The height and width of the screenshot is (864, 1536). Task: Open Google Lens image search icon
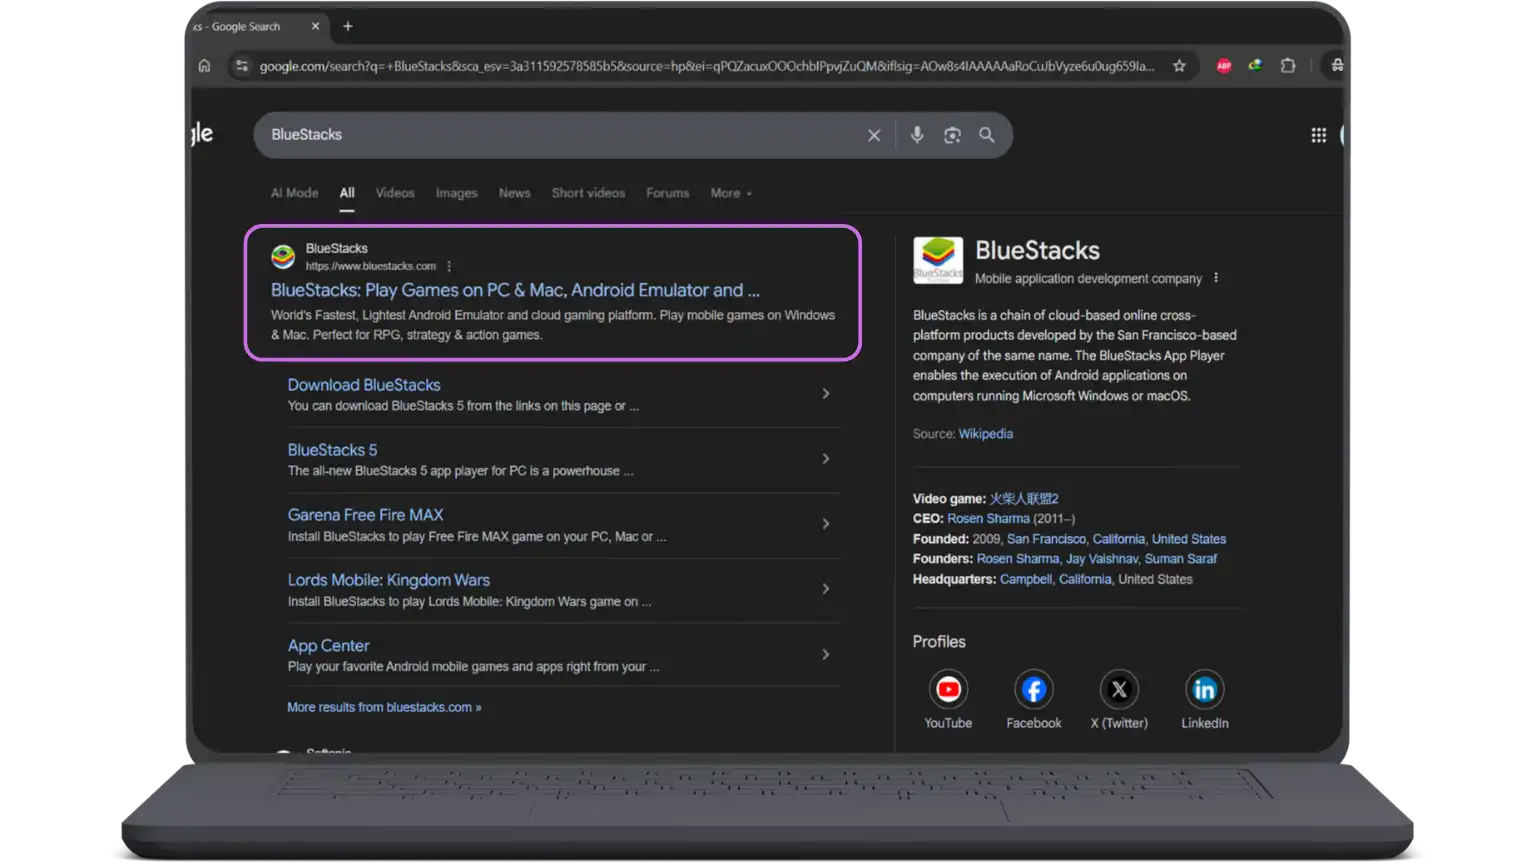(952, 135)
